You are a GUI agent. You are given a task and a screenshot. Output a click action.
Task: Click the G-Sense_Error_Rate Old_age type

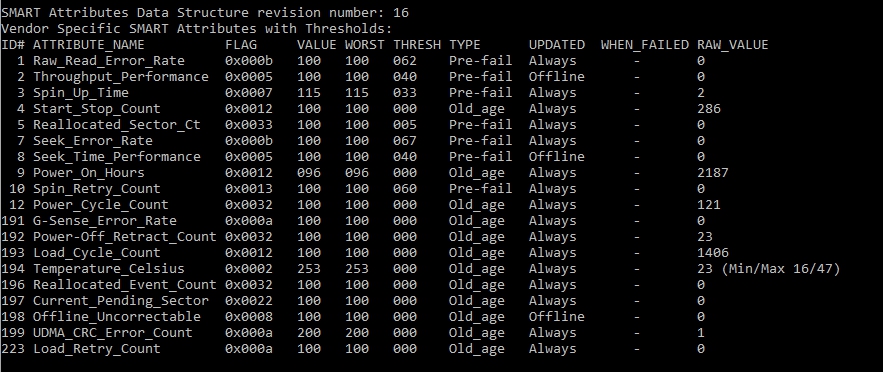click(476, 221)
